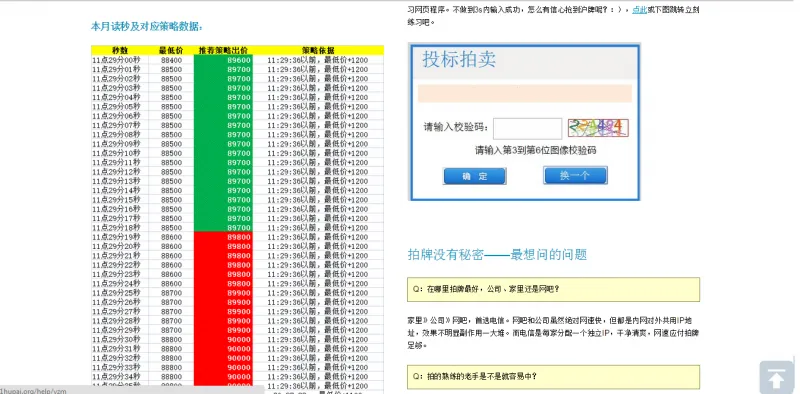Click the cell 11点29分10秒
The image size is (800, 394).
[x=120, y=153]
